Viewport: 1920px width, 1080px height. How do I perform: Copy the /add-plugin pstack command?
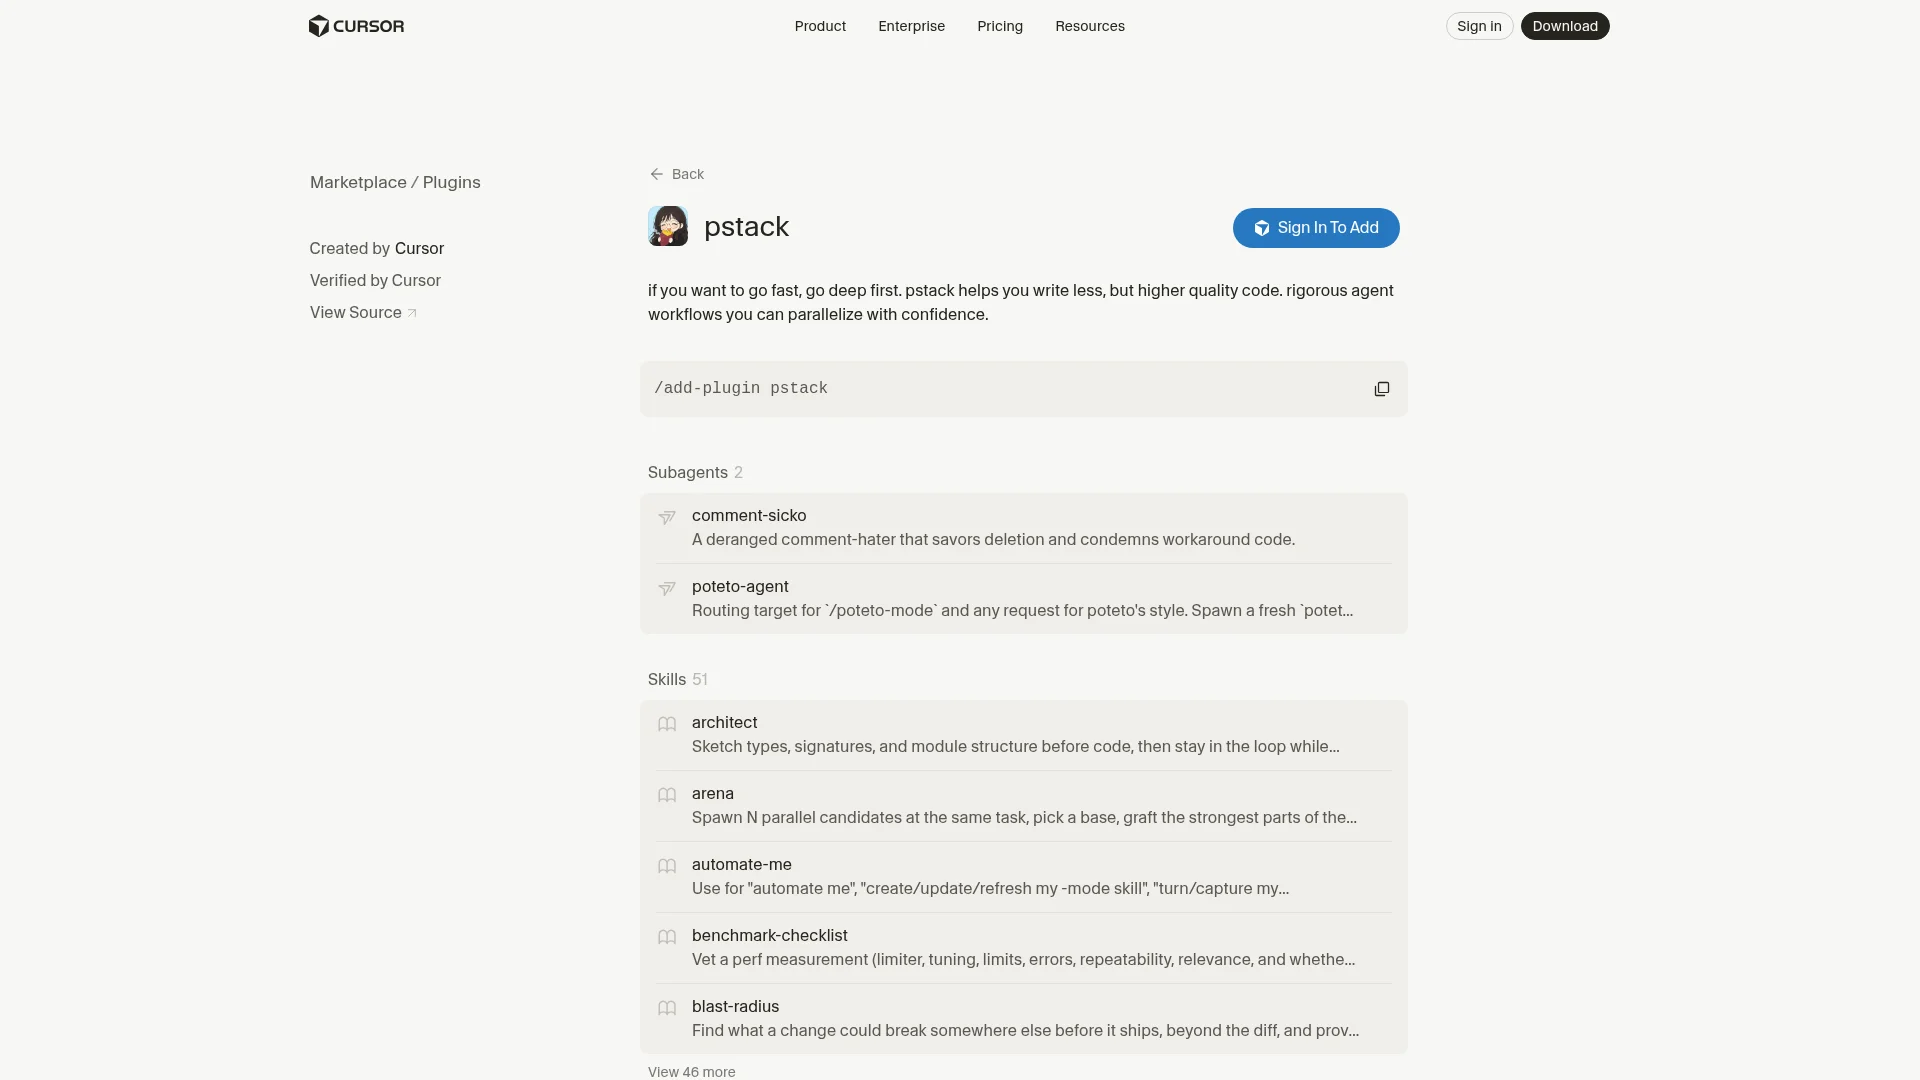tap(1381, 389)
